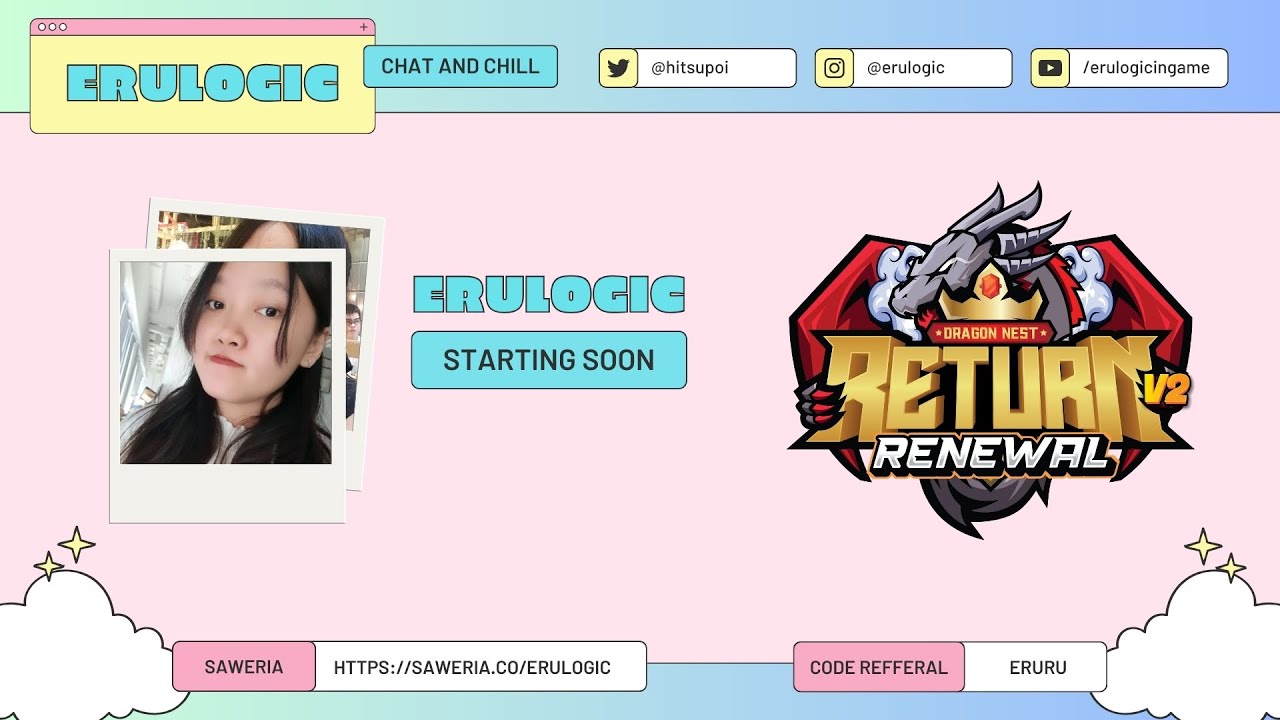Select the @erulogic Instagram handle
This screenshot has height=720, width=1280.
[x=906, y=68]
